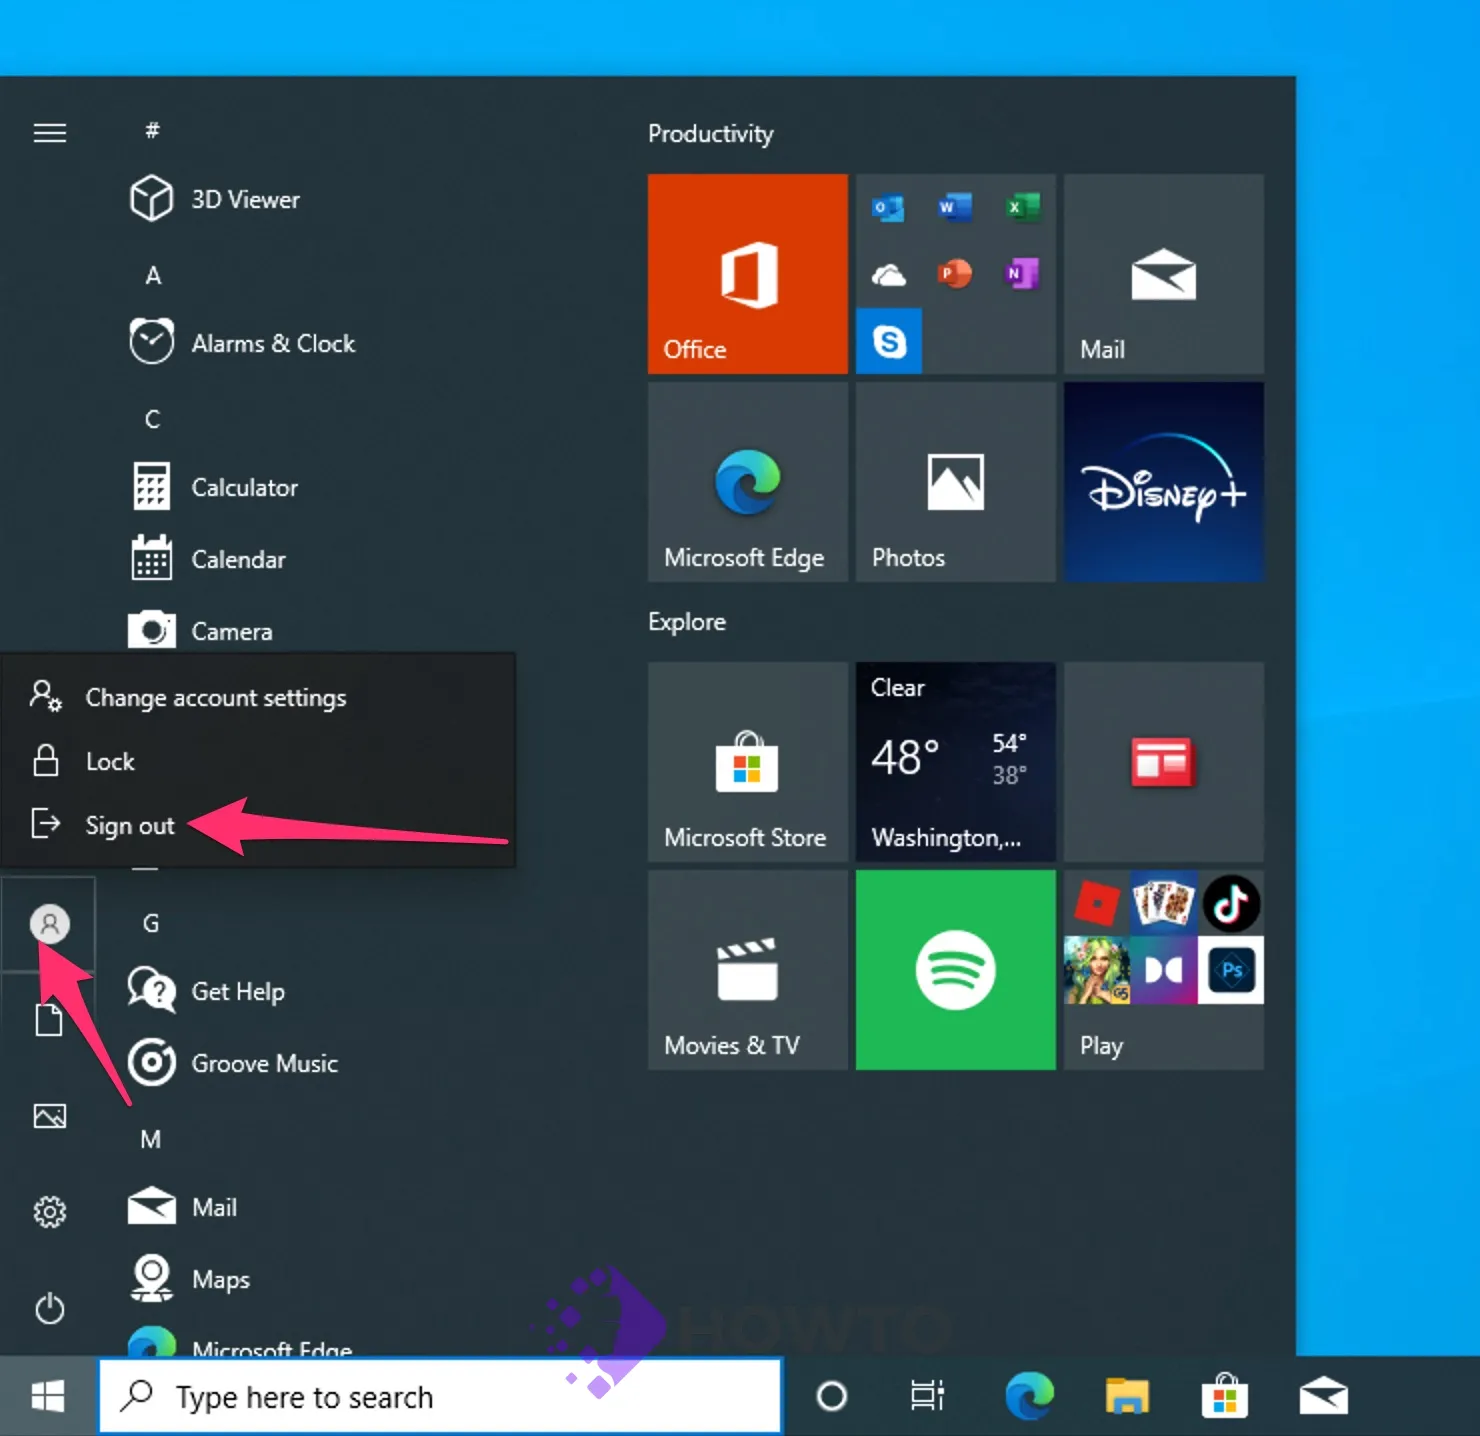Open Get Help app

[x=207, y=991]
